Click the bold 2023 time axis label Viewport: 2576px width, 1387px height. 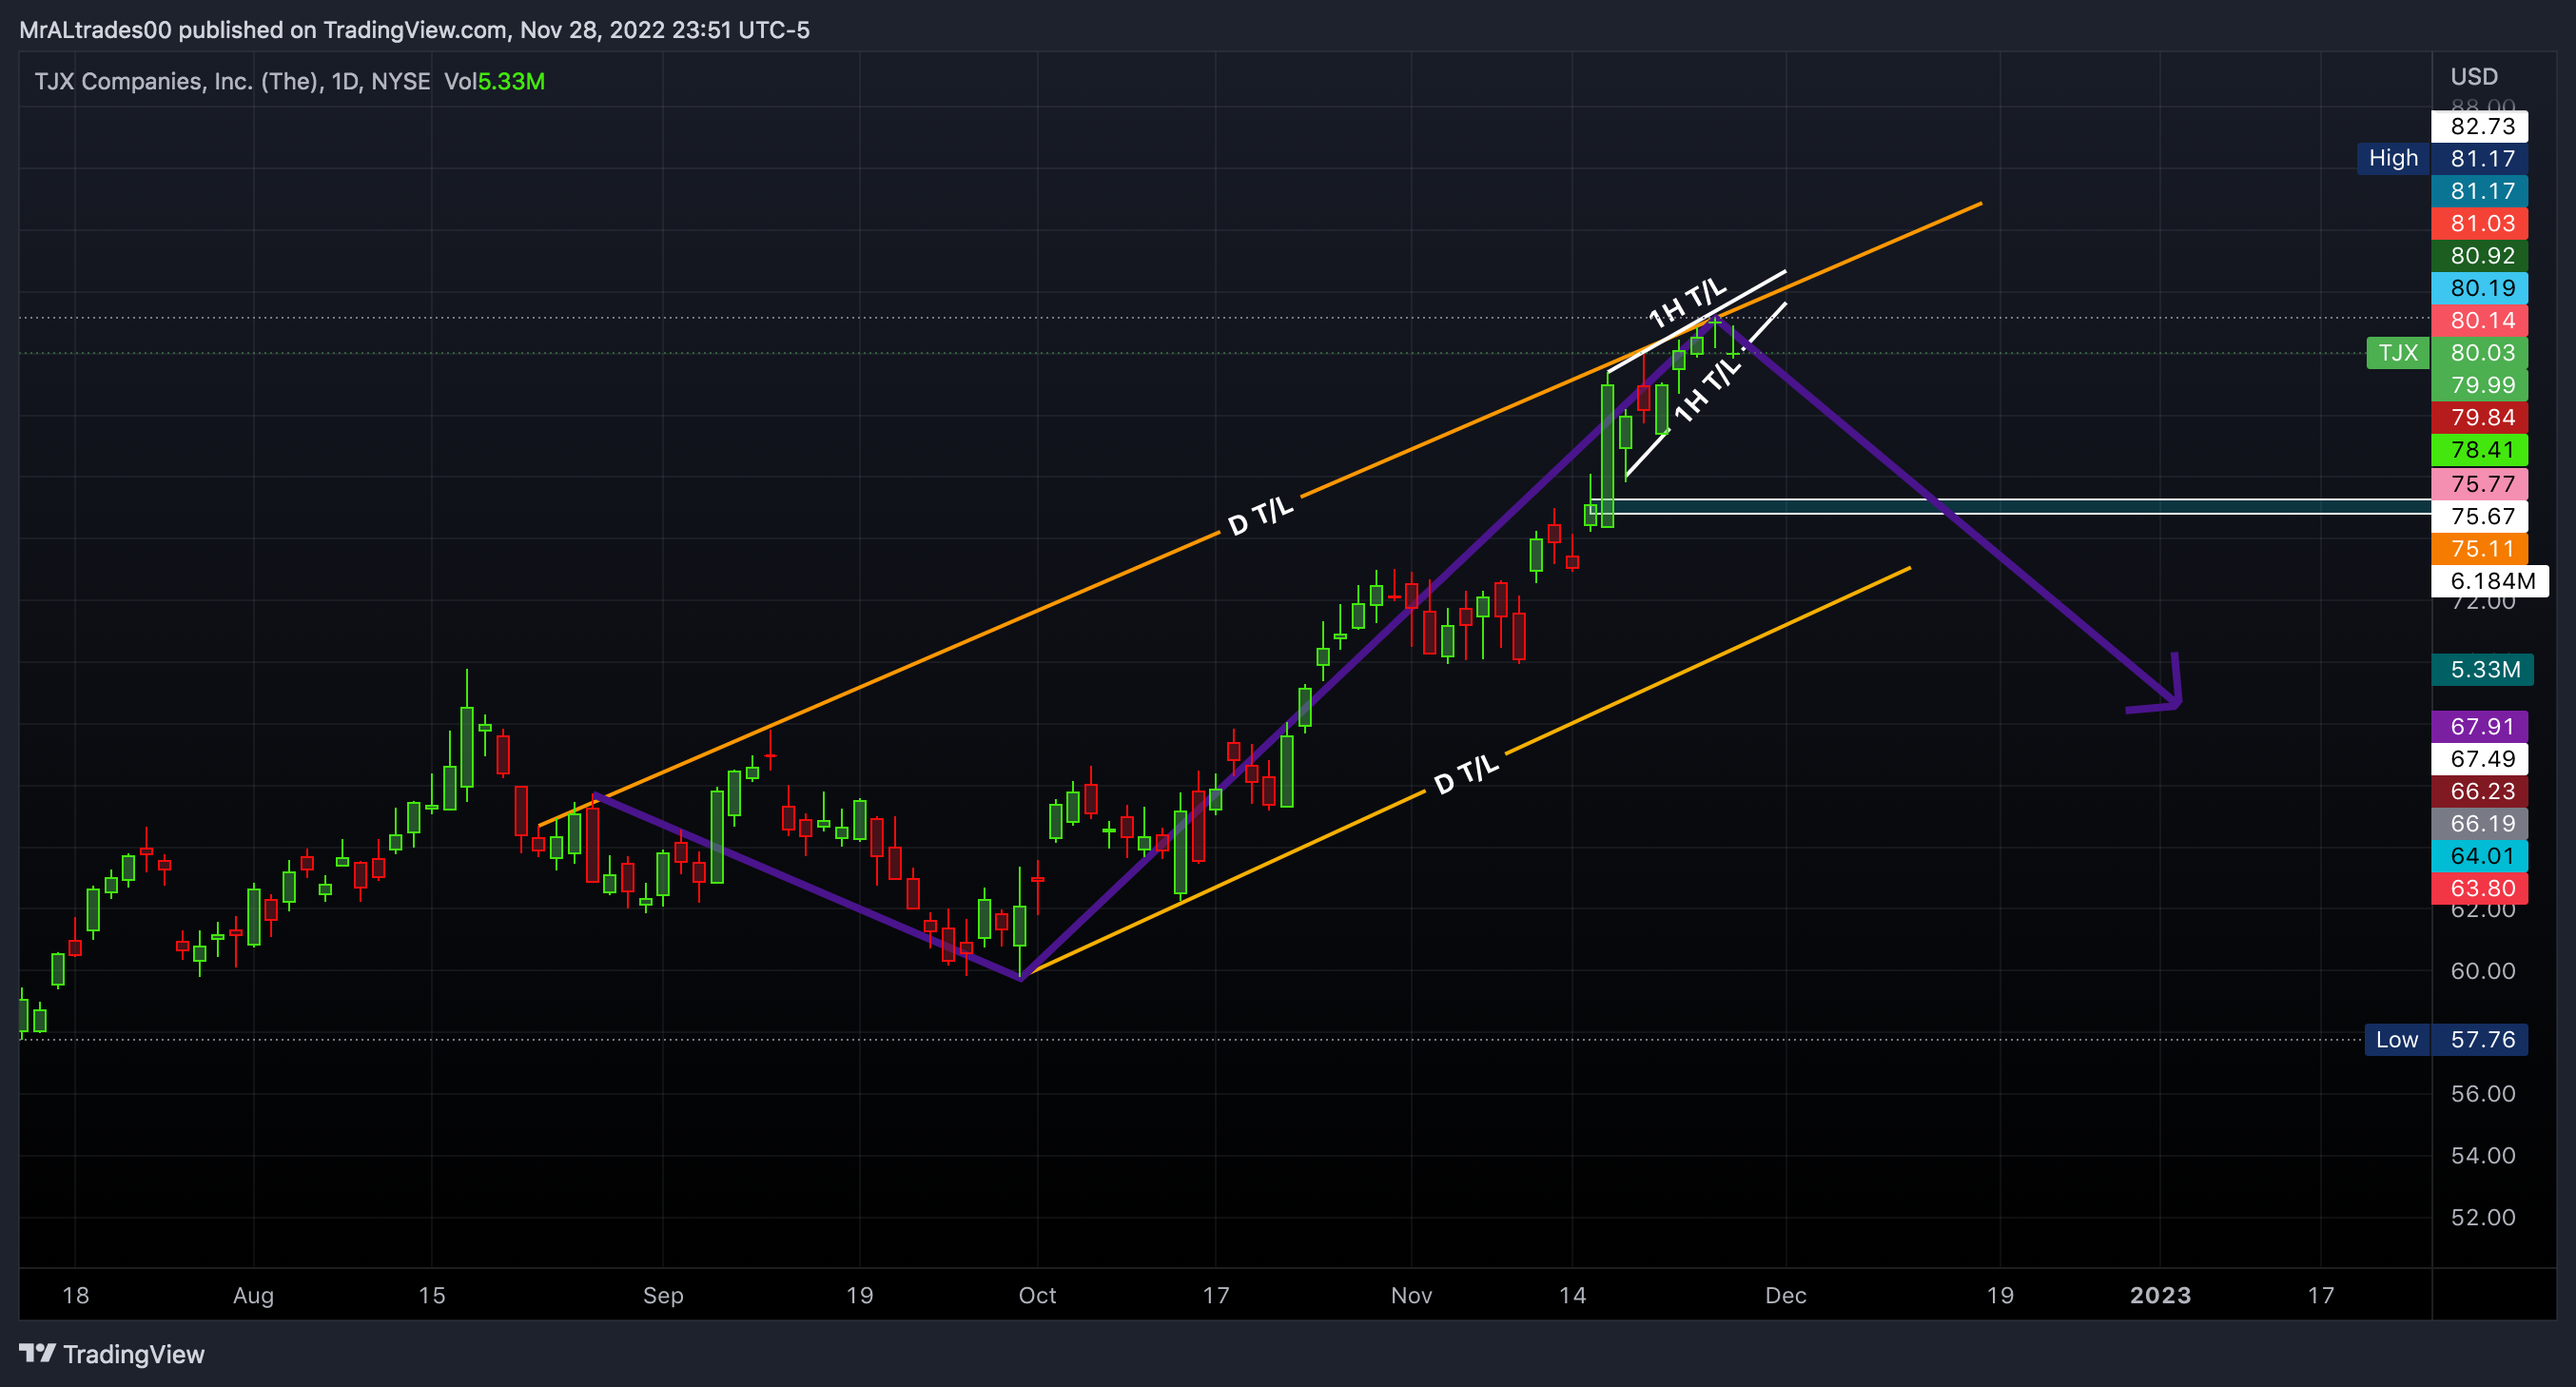[2160, 1295]
